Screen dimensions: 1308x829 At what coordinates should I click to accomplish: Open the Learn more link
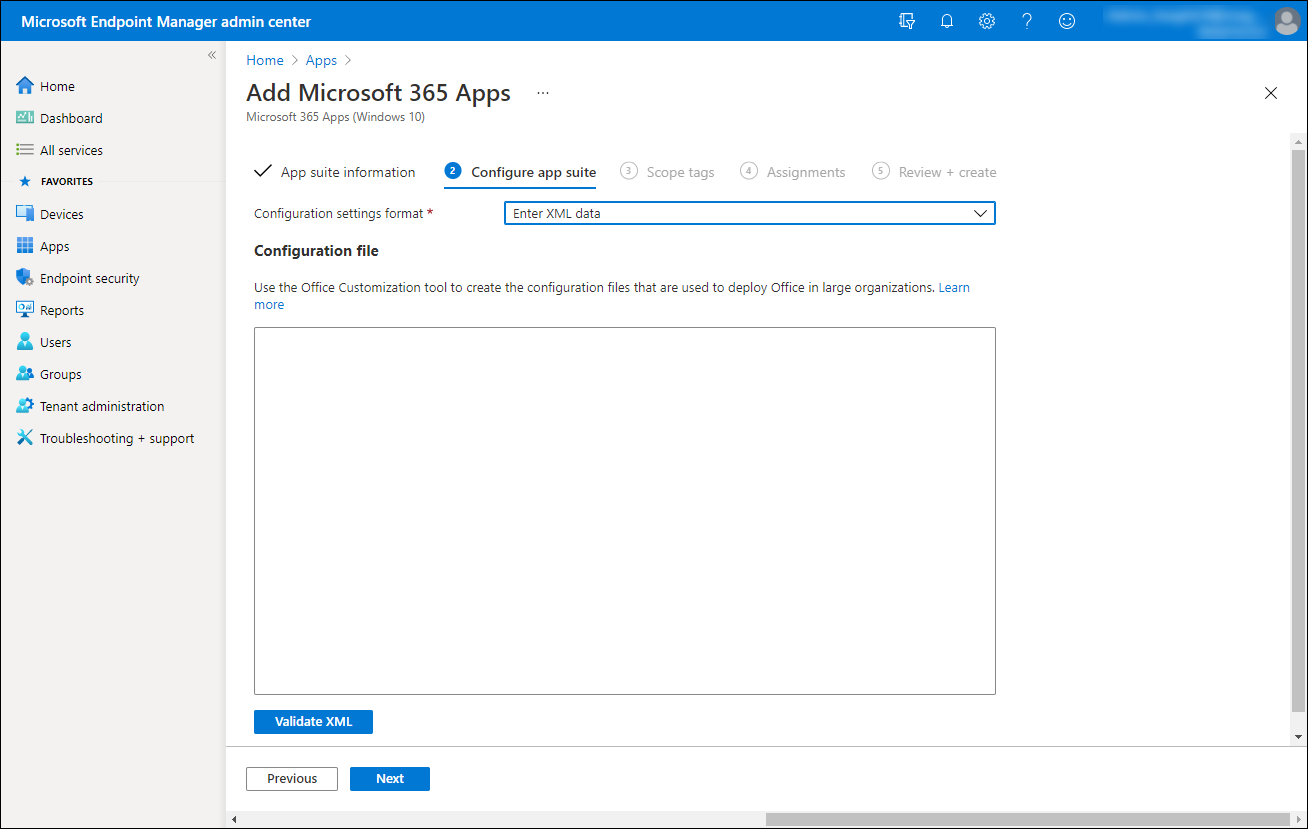[954, 287]
